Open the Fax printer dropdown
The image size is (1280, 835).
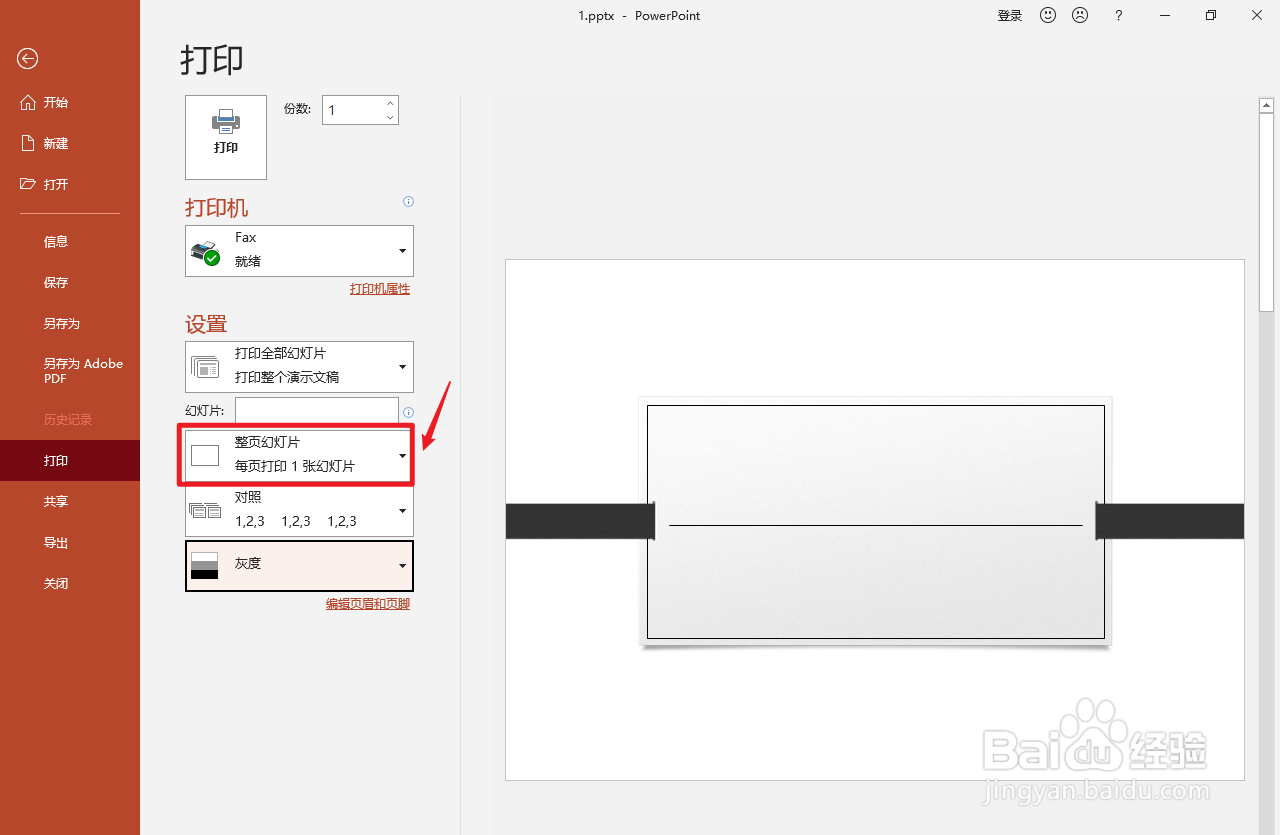[x=299, y=250]
